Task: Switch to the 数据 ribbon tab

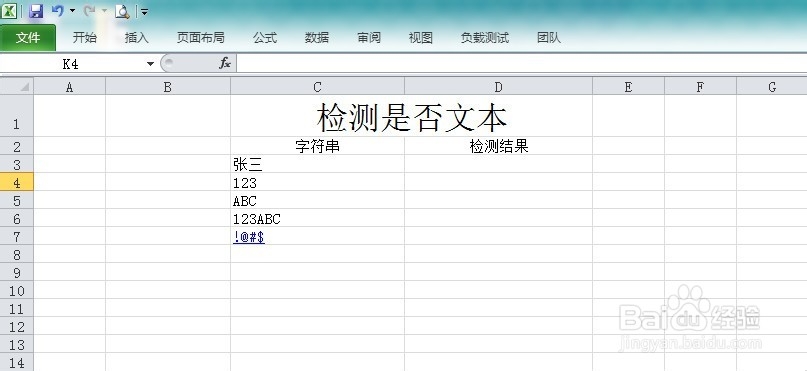Action: [317, 38]
